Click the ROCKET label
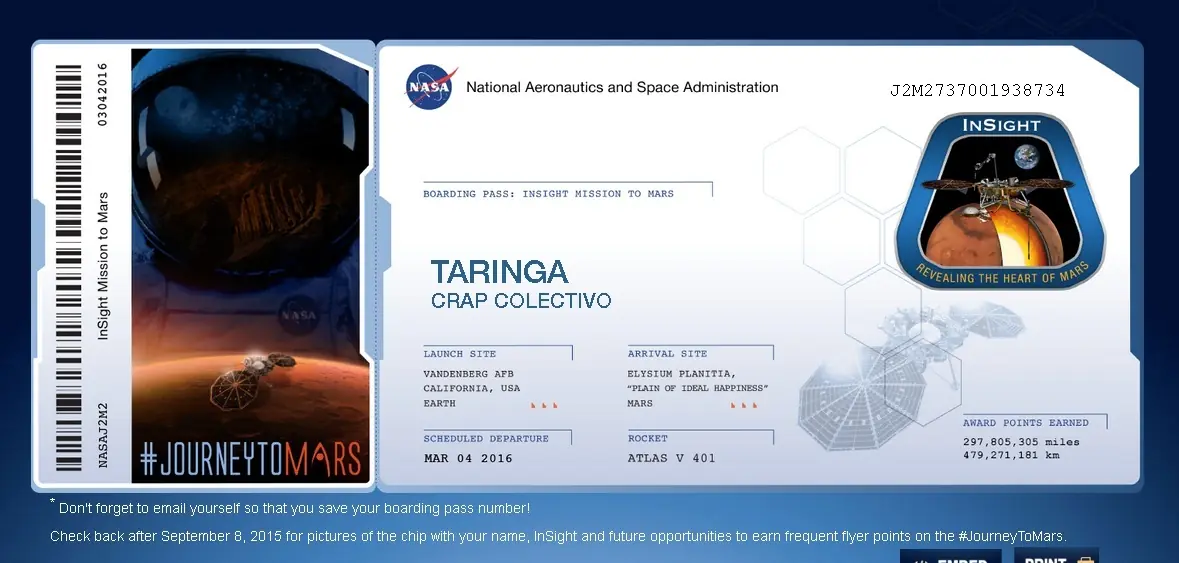Screen dimensions: 1179x563 pyautogui.click(x=647, y=438)
